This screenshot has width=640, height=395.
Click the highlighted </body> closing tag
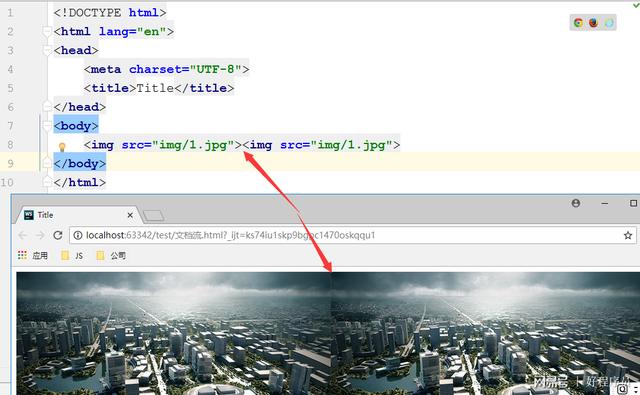[x=80, y=163]
